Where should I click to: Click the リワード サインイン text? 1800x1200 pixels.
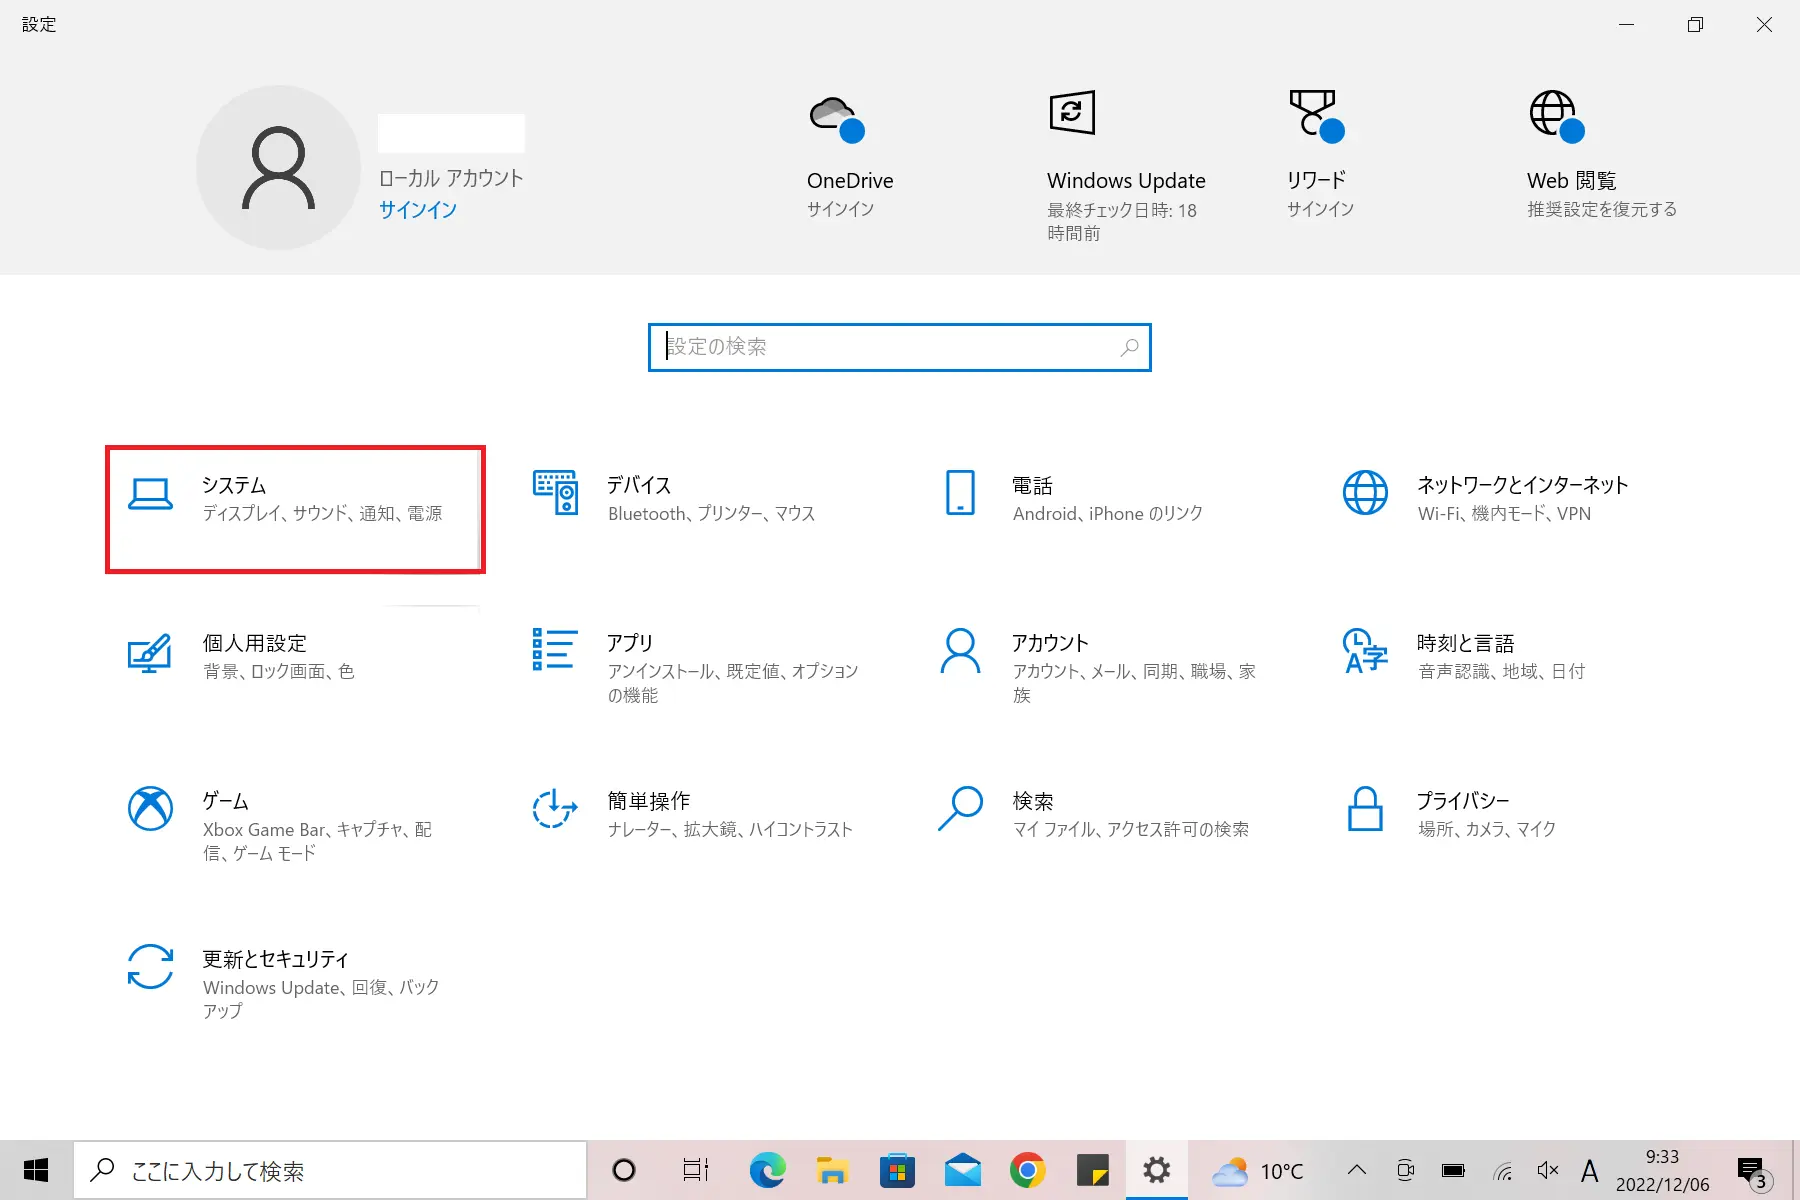[x=1321, y=208]
